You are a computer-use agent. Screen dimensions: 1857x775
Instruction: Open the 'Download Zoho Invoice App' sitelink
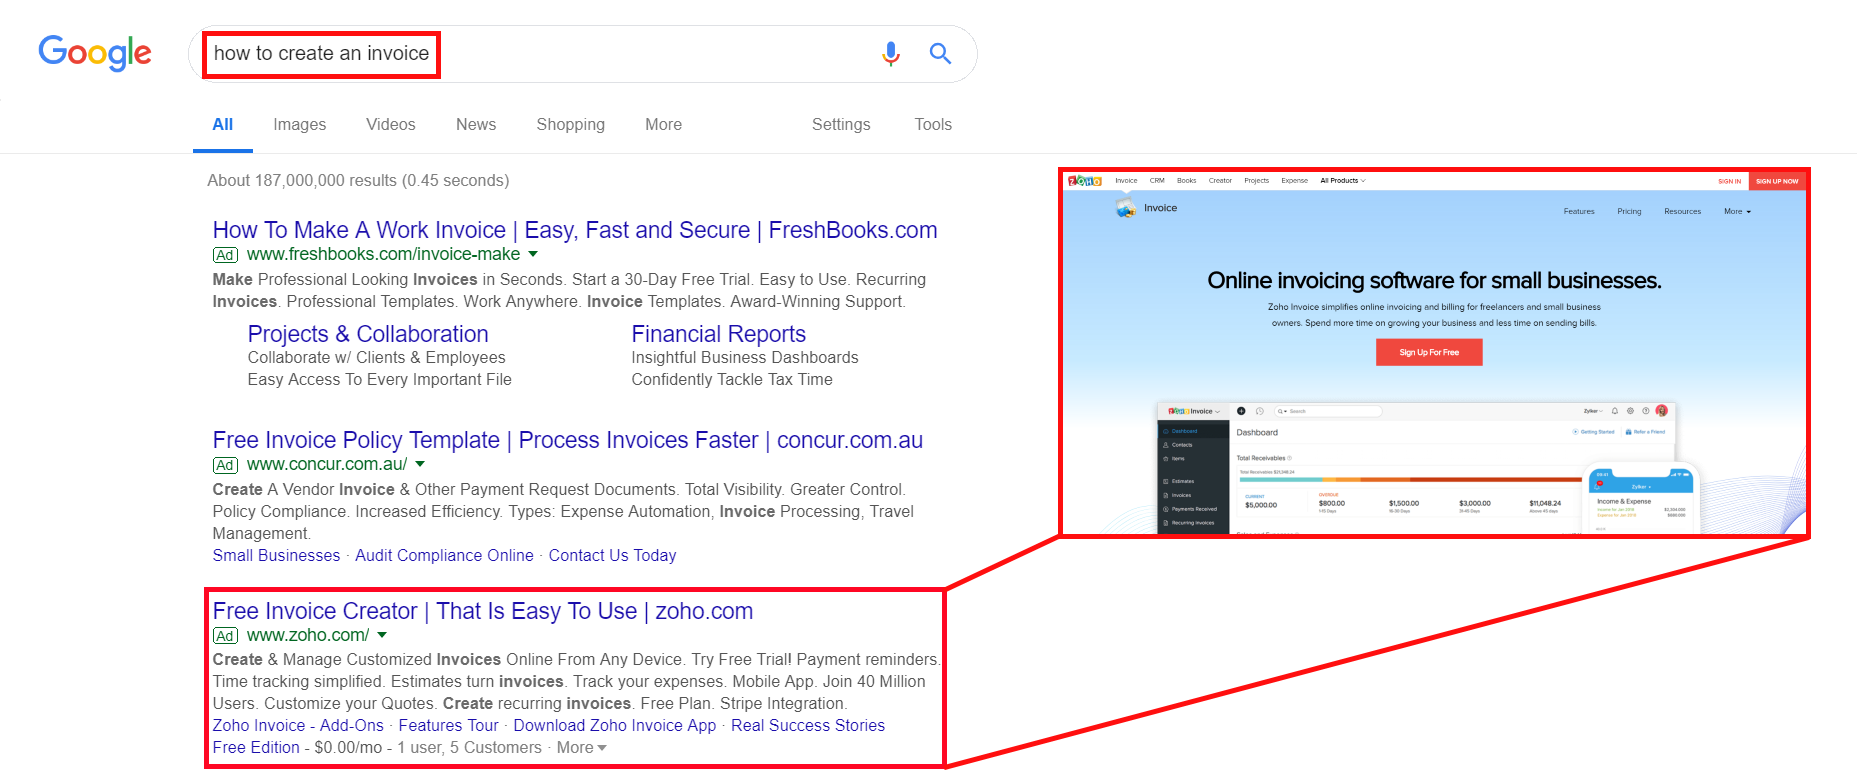pos(615,726)
